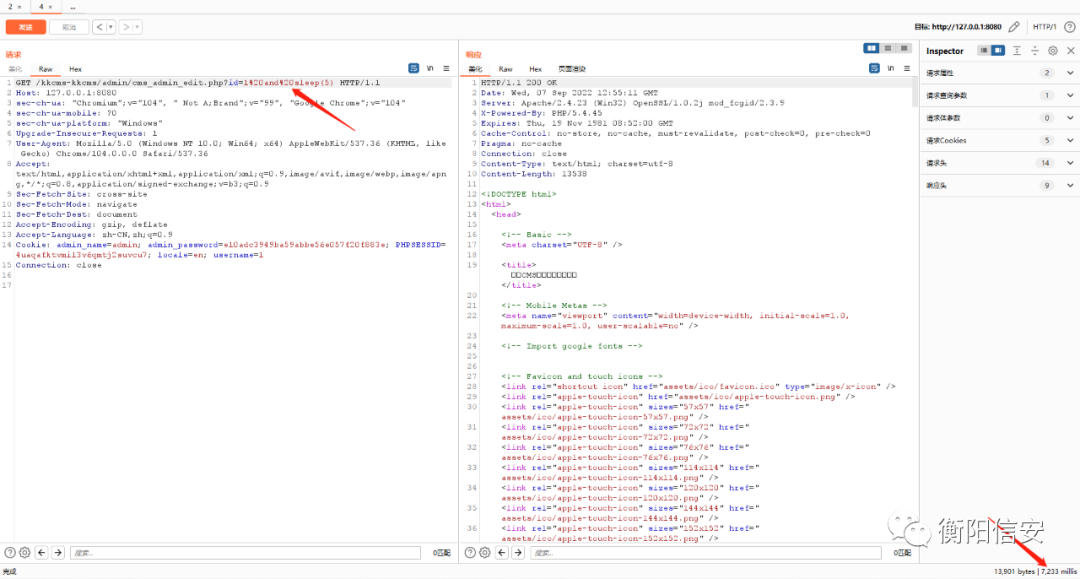Viewport: 1080px width, 579px height.
Task: Click request search next-match arrow
Action: click(x=58, y=552)
